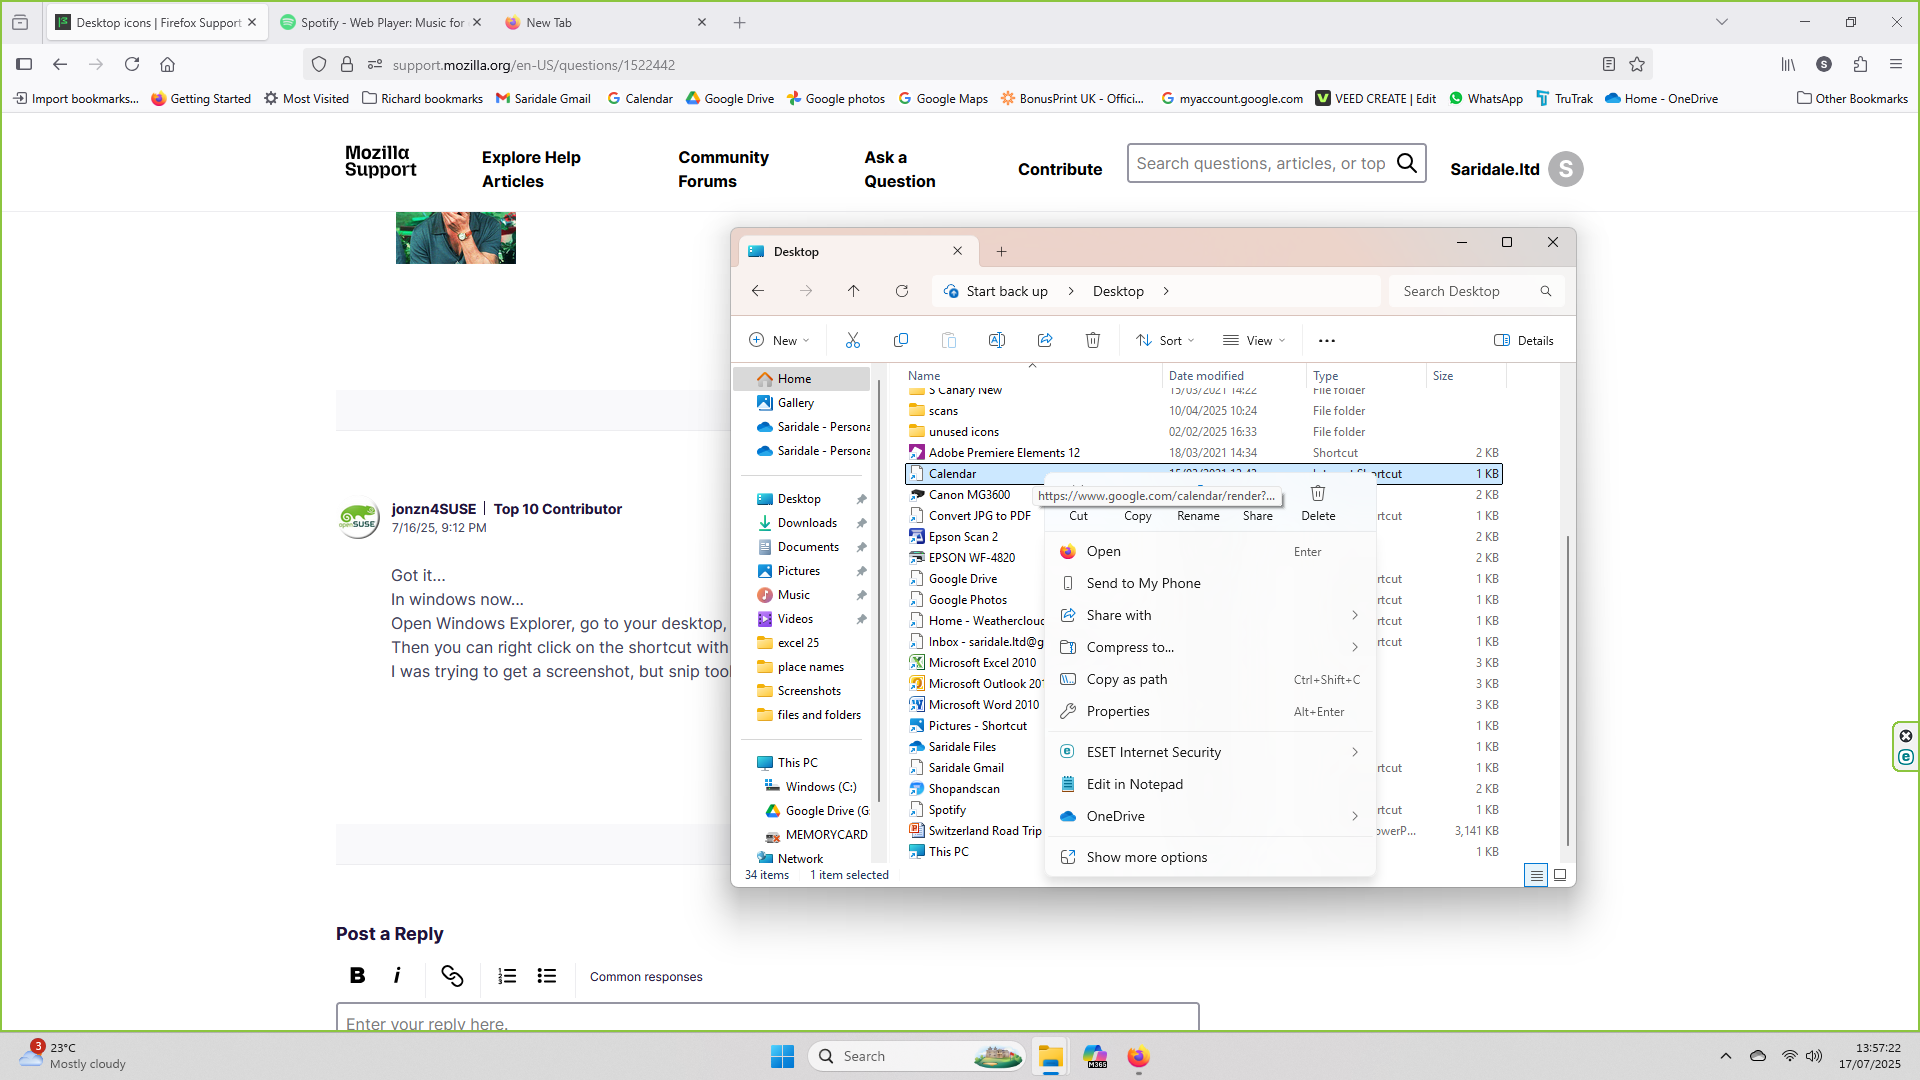
Task: Open the New dropdown in Explorer
Action: 780,340
